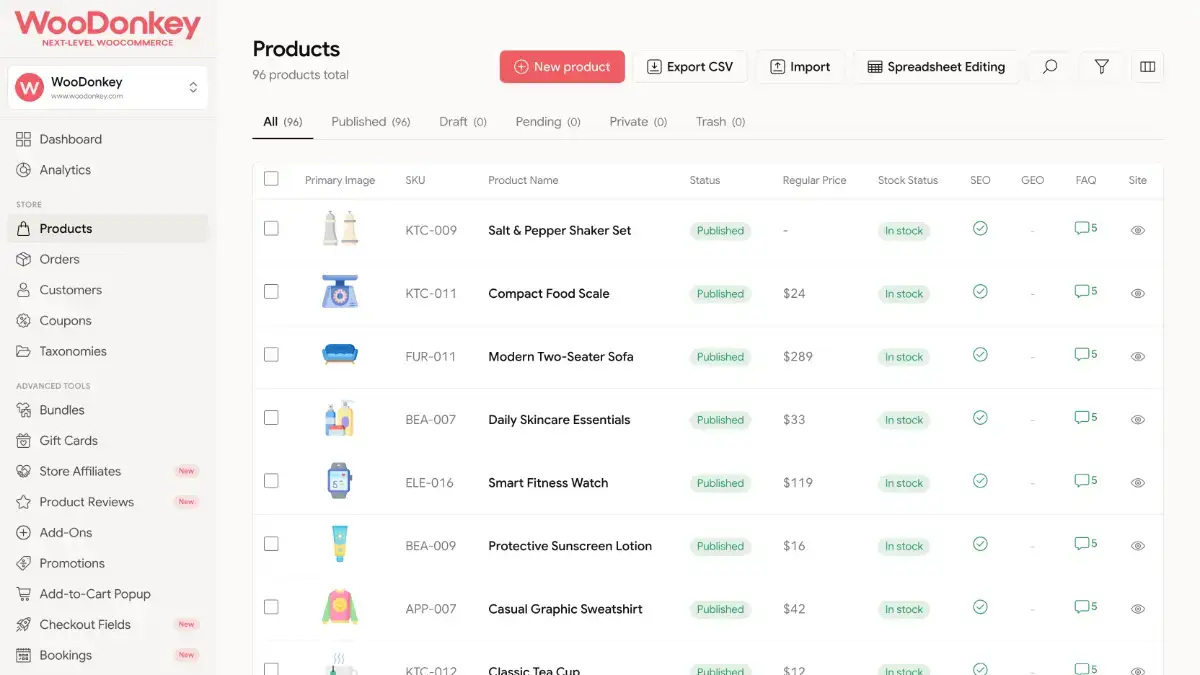Image resolution: width=1200 pixels, height=675 pixels.
Task: Click SEO checkmark for Salt & Pepper Shaker Set
Action: [980, 228]
